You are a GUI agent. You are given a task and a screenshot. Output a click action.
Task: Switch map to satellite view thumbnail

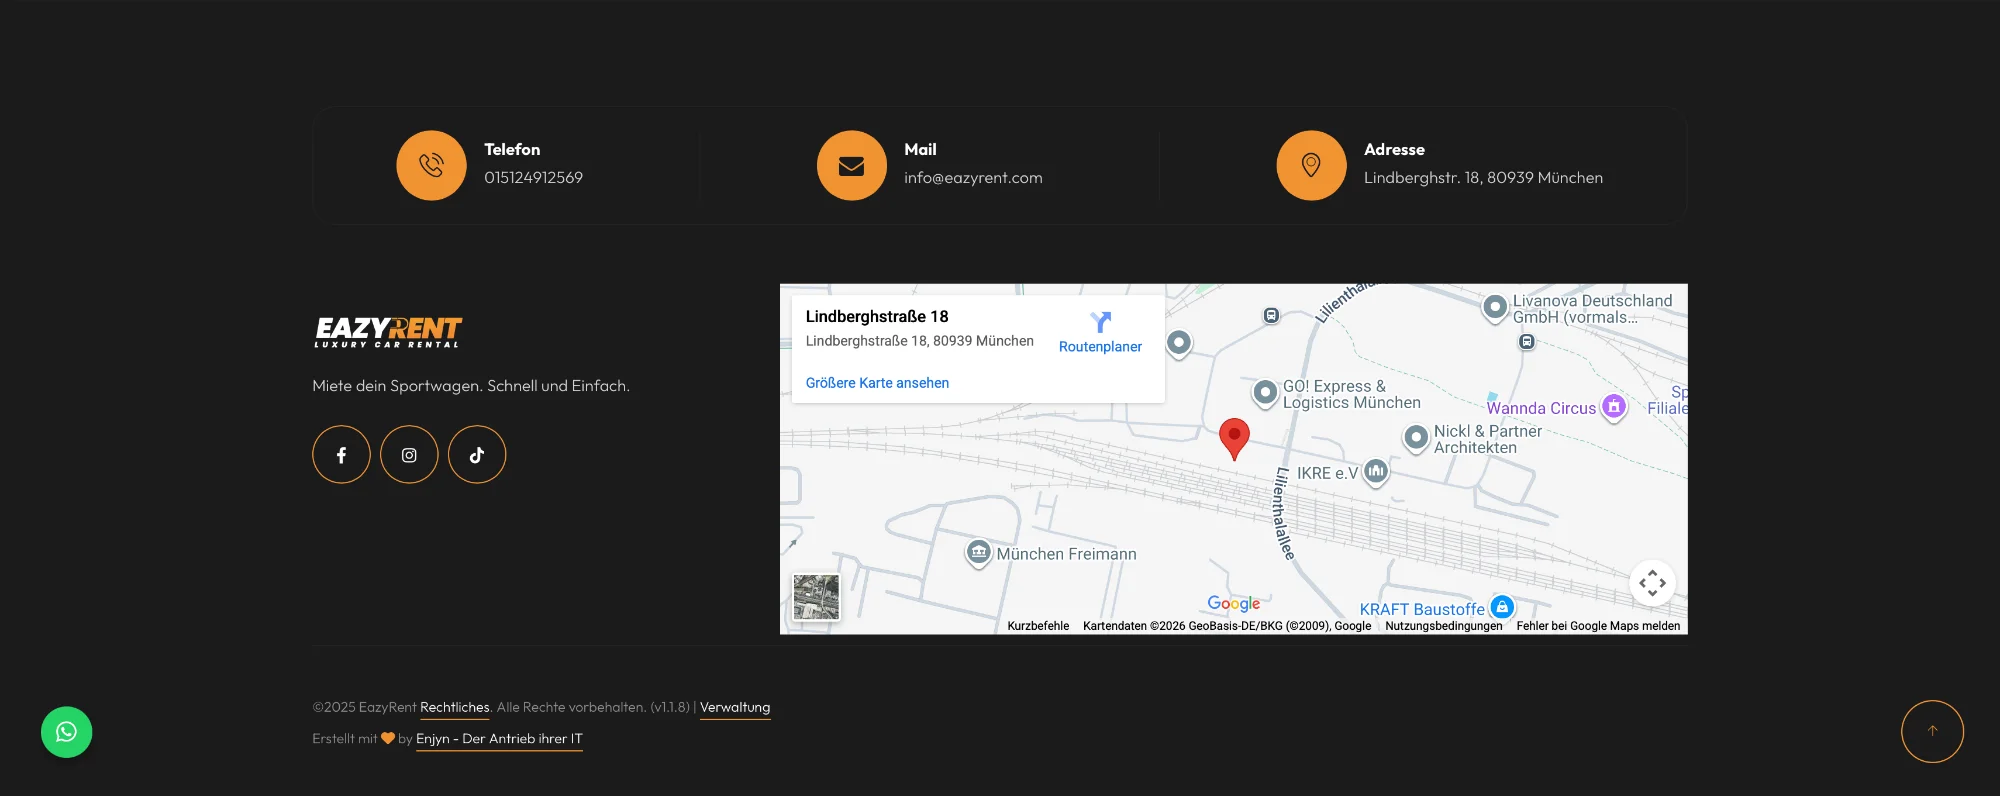[x=816, y=597]
